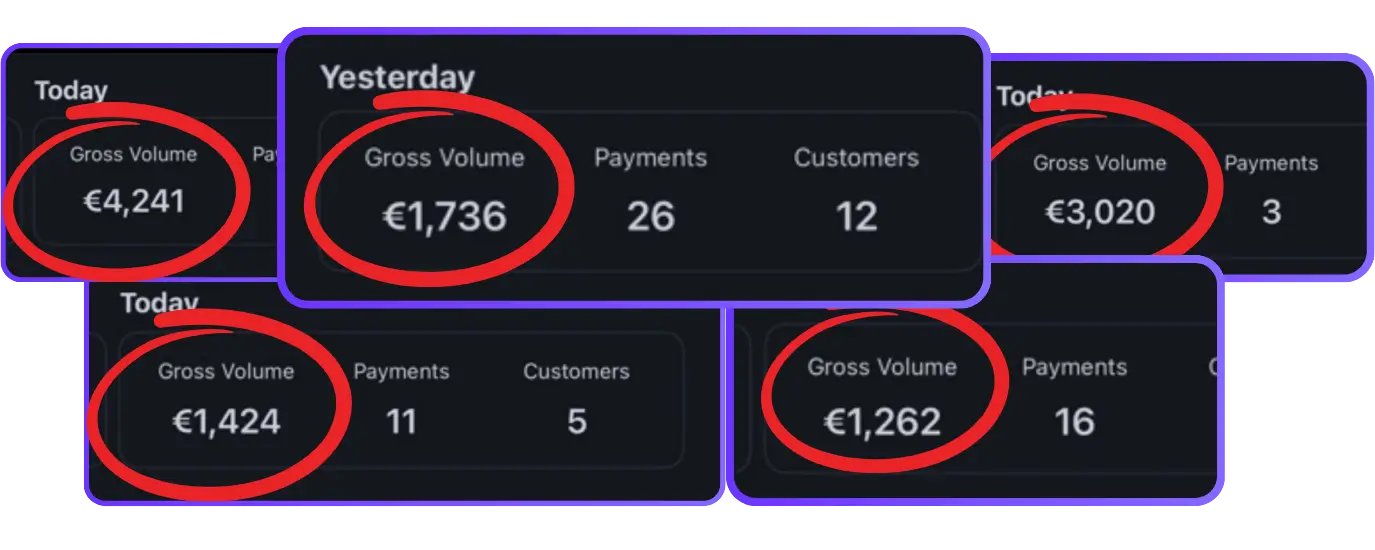Click the Payments label above 16
The height and width of the screenshot is (550, 1375).
coord(1074,367)
